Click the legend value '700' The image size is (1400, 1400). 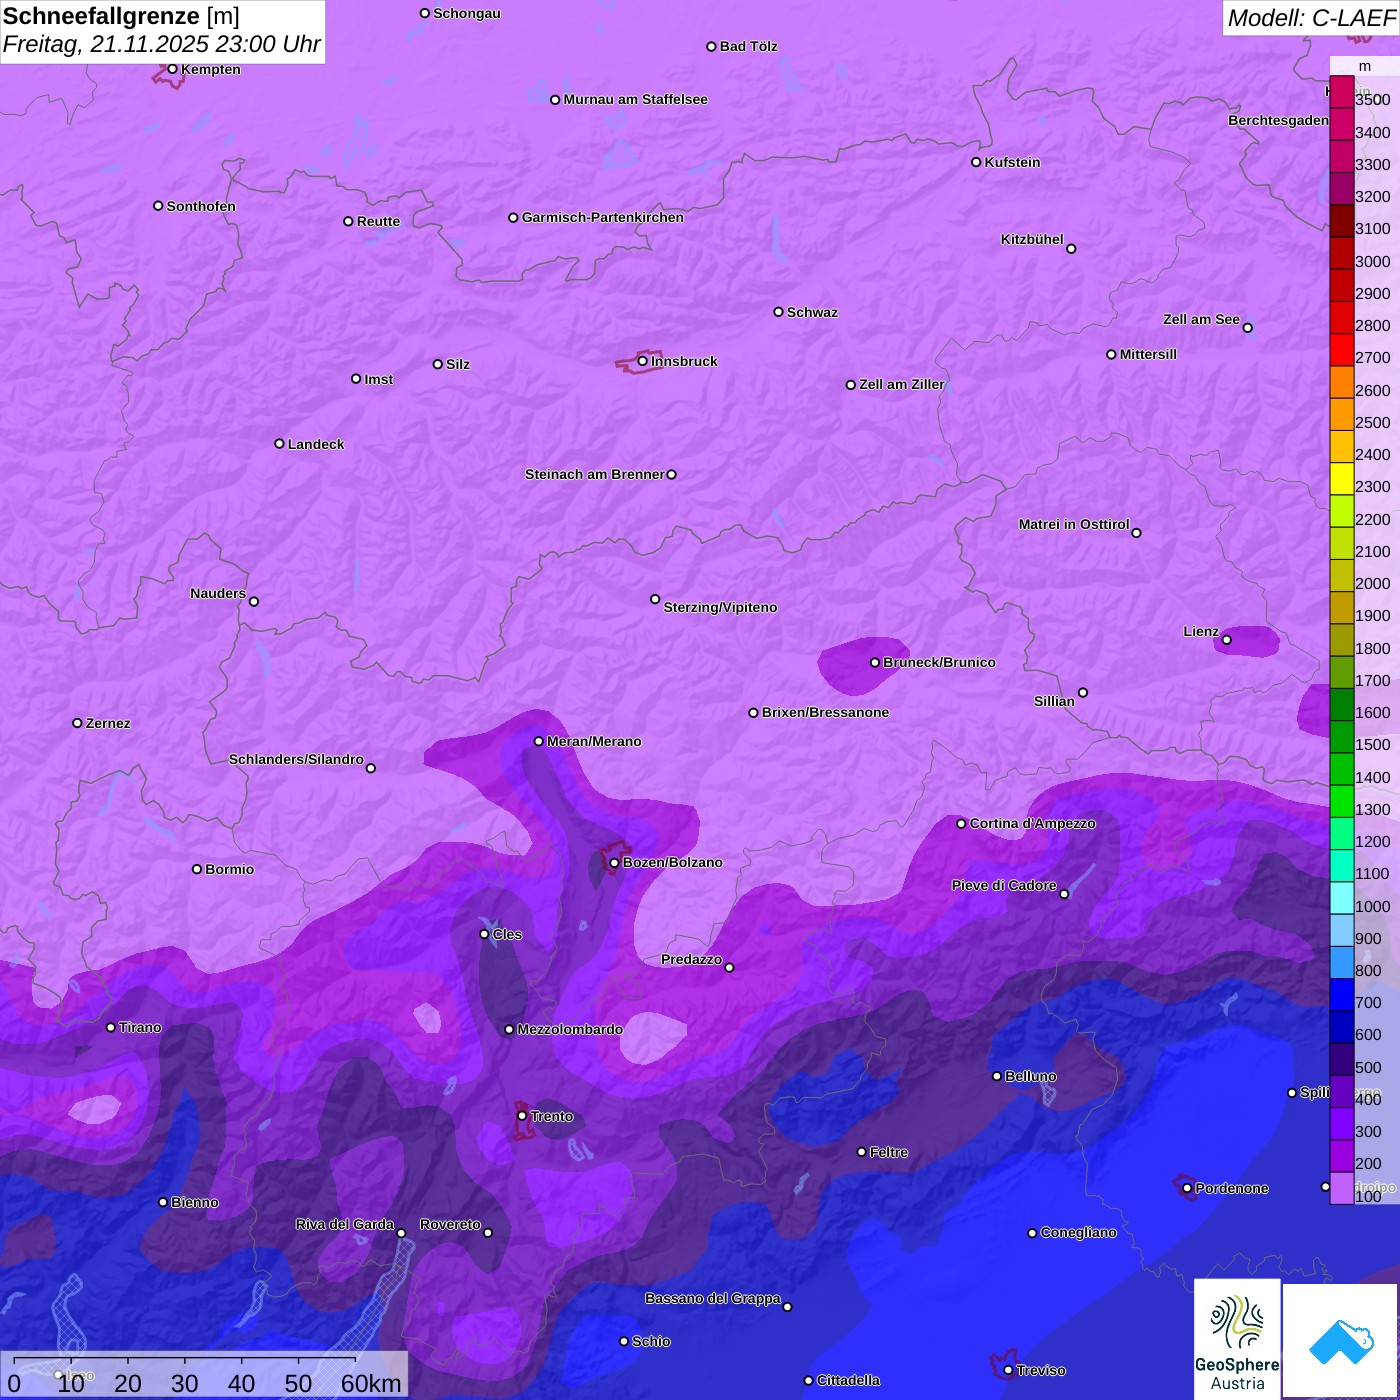pyautogui.click(x=1368, y=1003)
